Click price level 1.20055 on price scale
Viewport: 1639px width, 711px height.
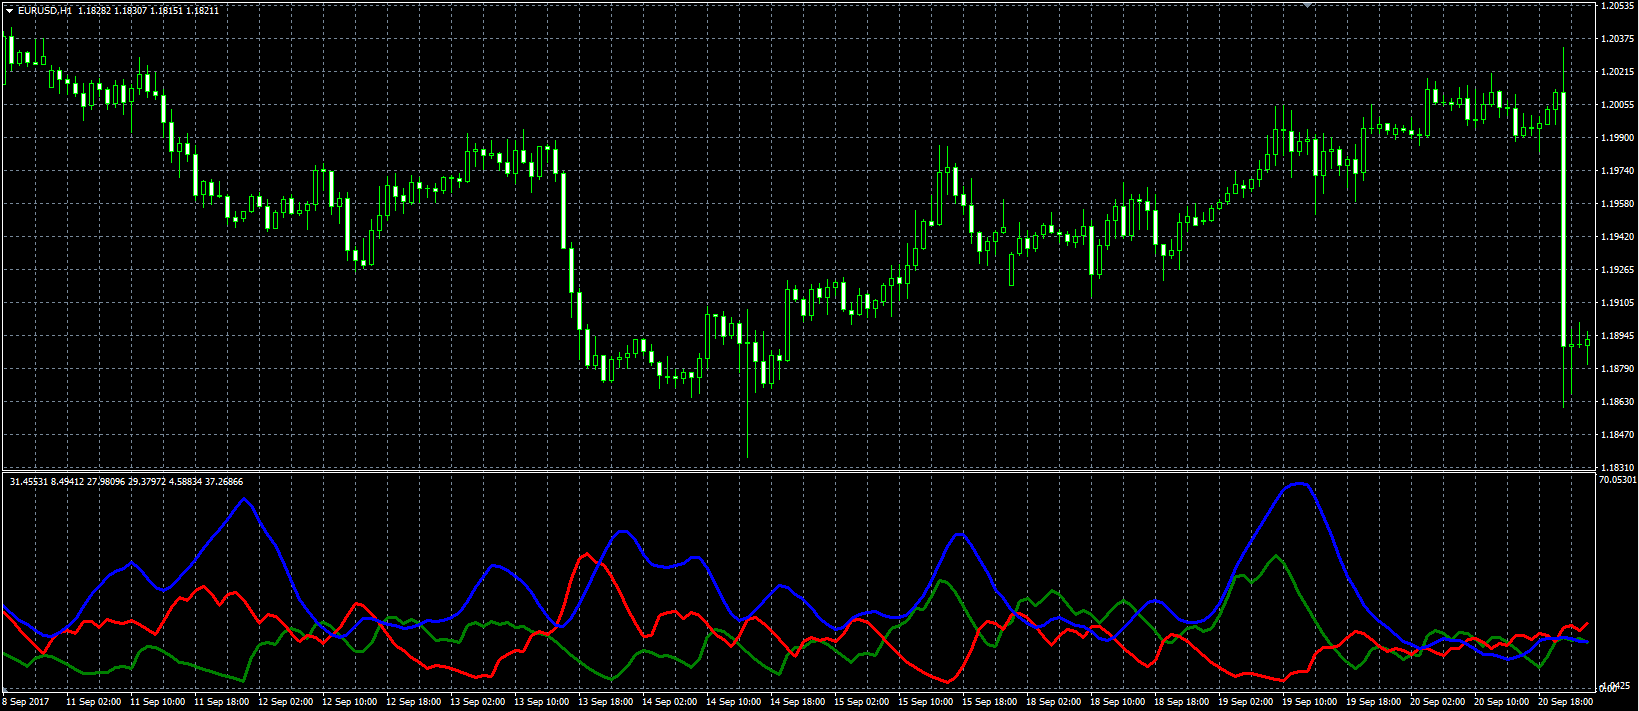(1617, 105)
